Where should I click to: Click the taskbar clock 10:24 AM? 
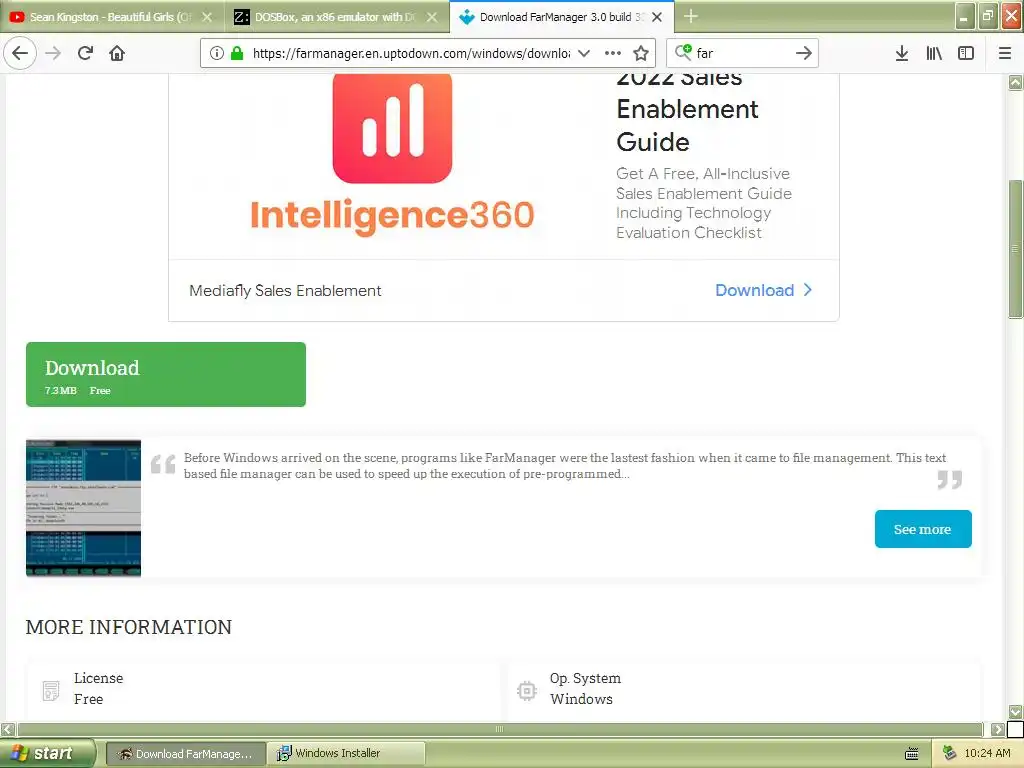(x=987, y=753)
